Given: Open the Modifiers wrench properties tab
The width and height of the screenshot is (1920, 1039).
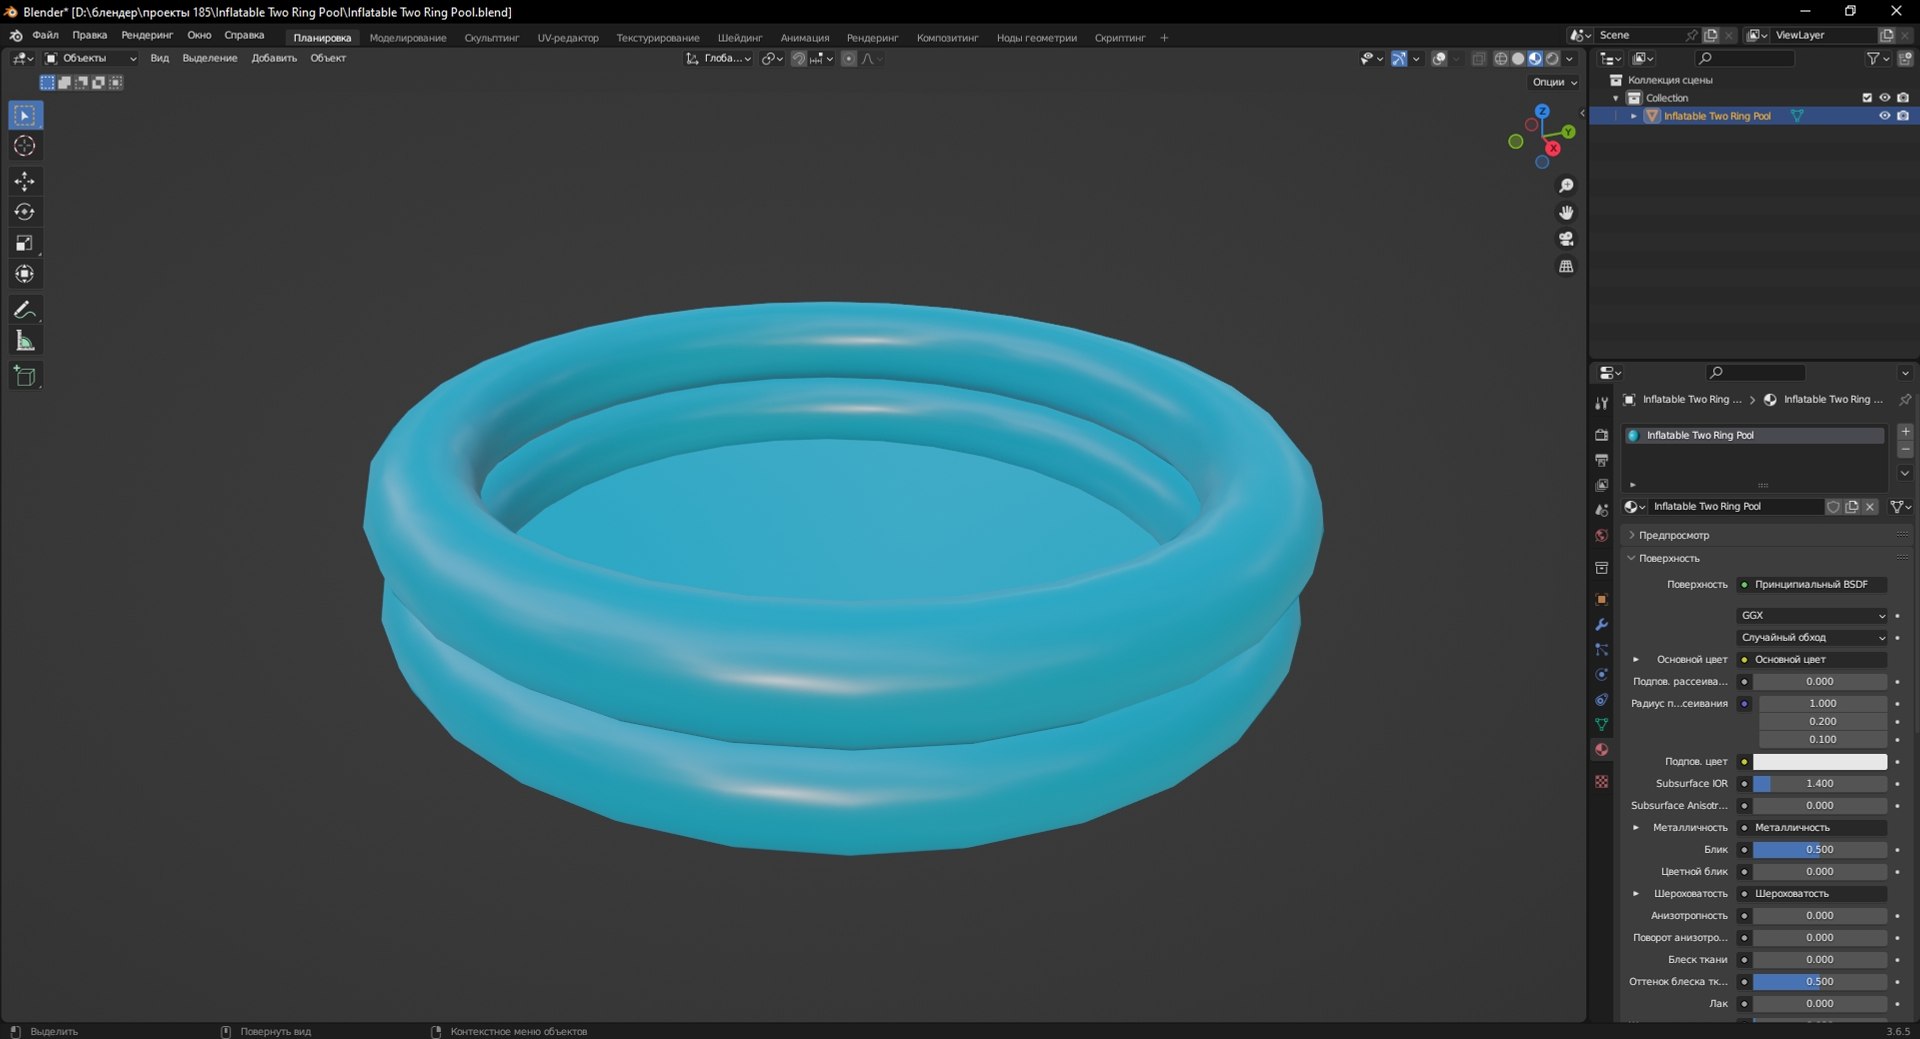Looking at the screenshot, I should click(1601, 624).
